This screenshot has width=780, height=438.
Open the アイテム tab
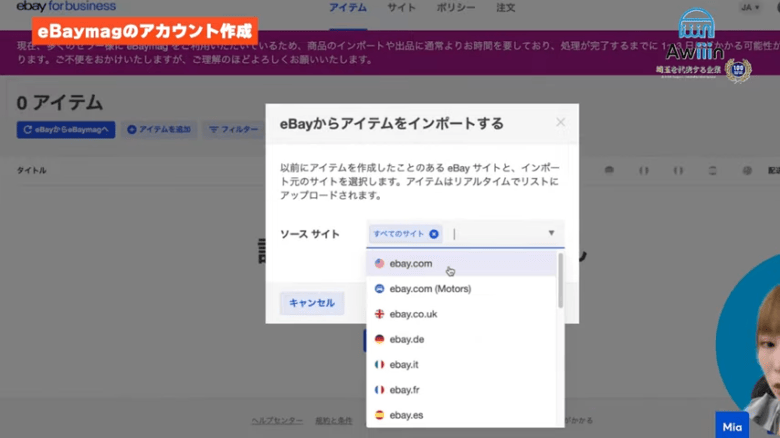pyautogui.click(x=348, y=8)
